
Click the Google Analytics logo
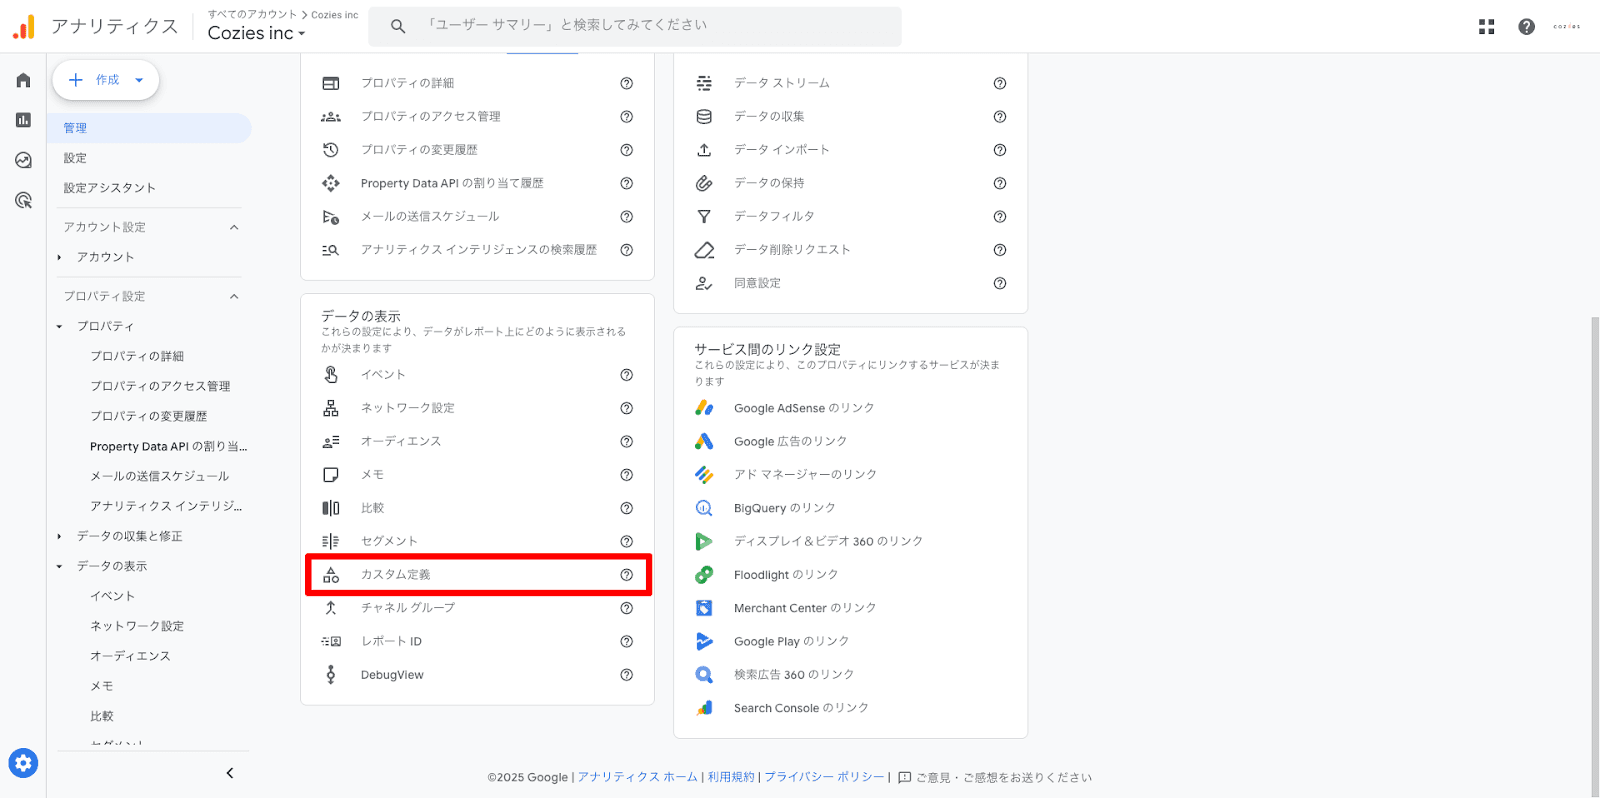tap(23, 27)
